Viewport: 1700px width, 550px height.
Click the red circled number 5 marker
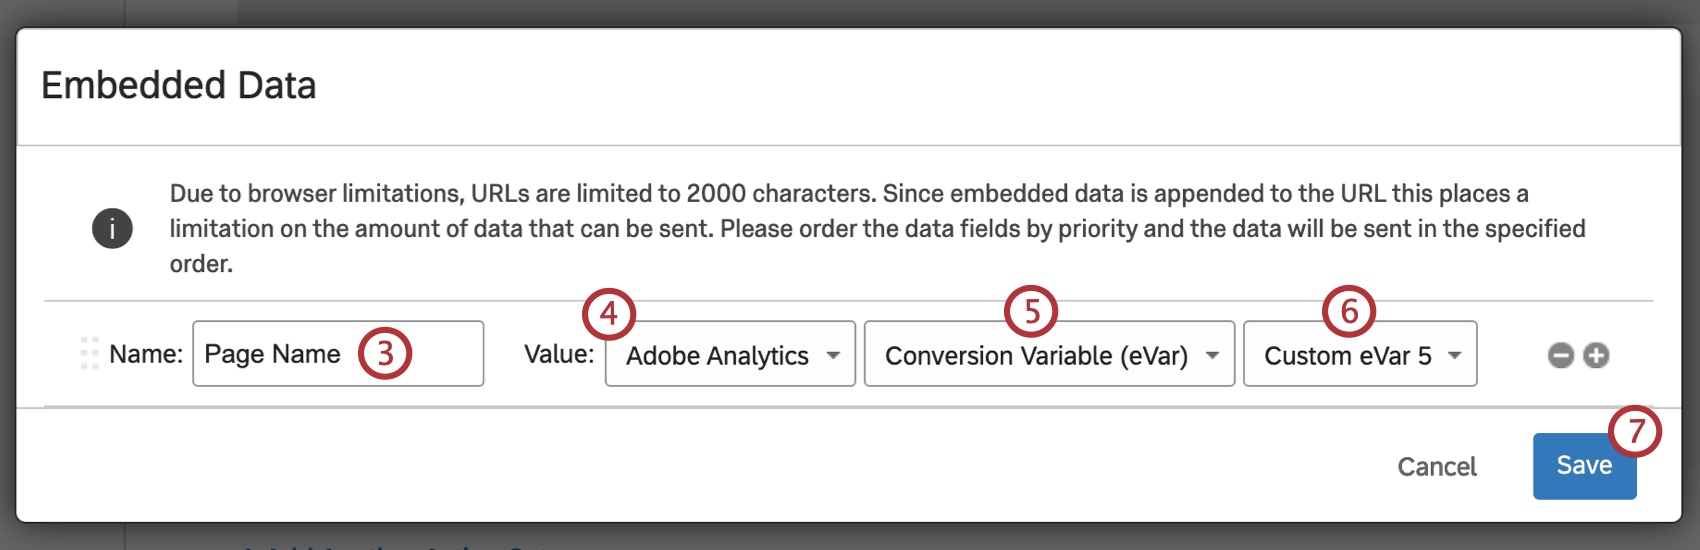1031,312
